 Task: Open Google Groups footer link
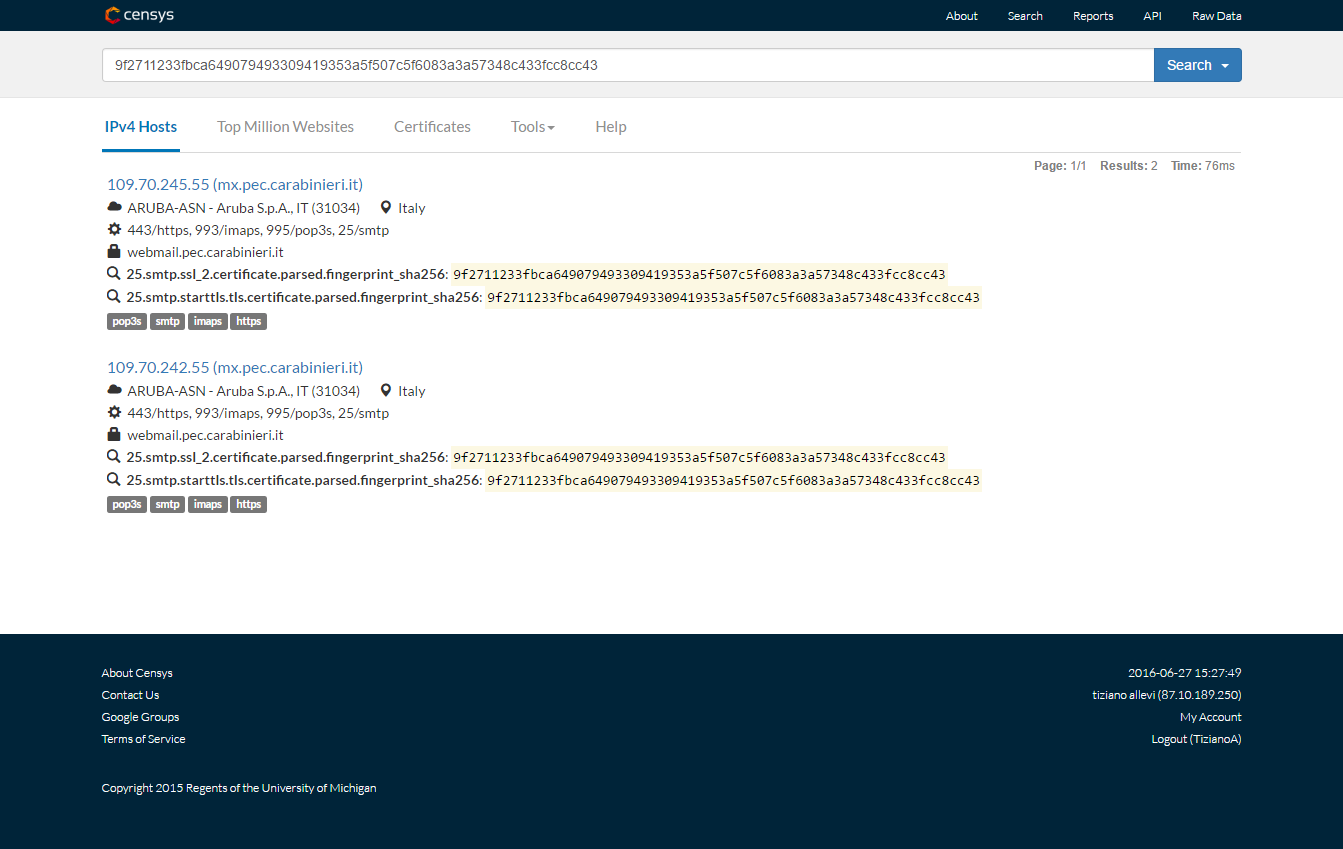tap(140, 717)
